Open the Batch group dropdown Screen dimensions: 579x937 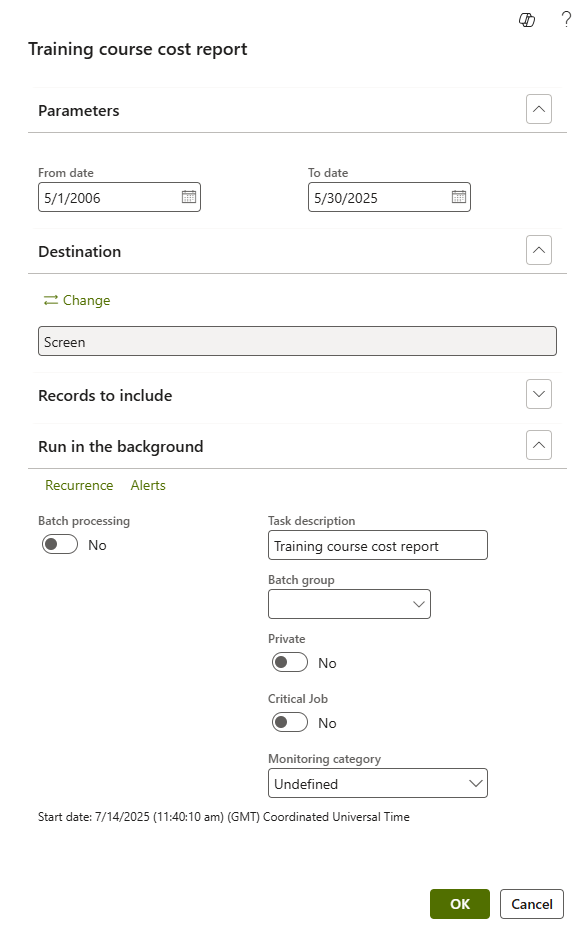coord(349,604)
